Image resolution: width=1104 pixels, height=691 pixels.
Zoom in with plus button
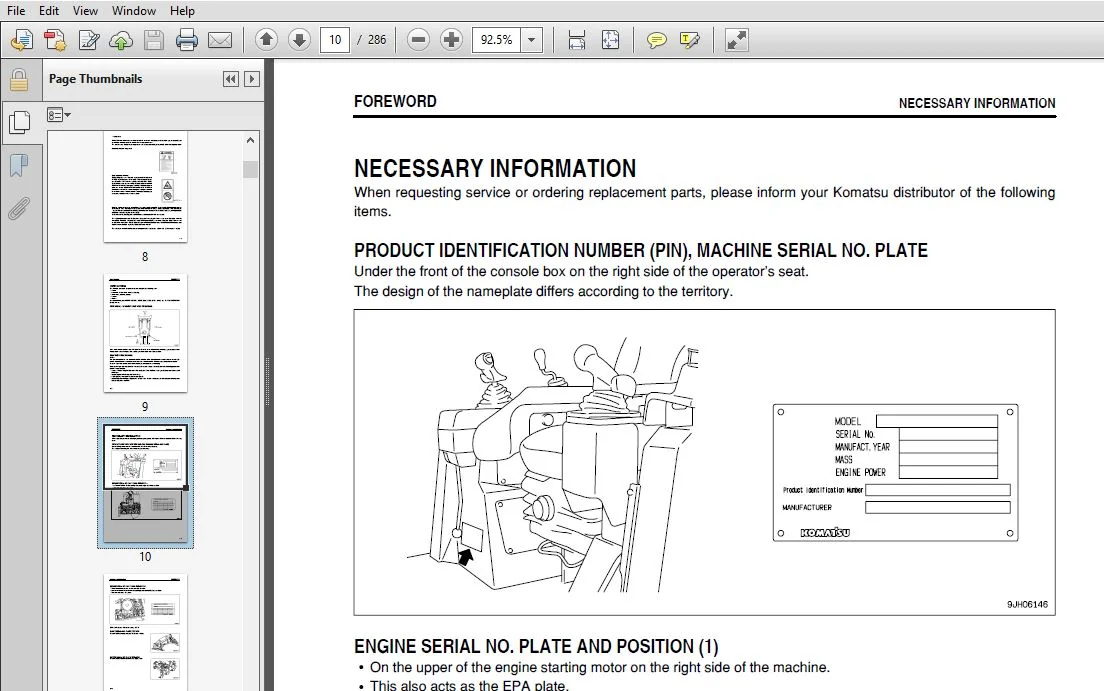451,40
